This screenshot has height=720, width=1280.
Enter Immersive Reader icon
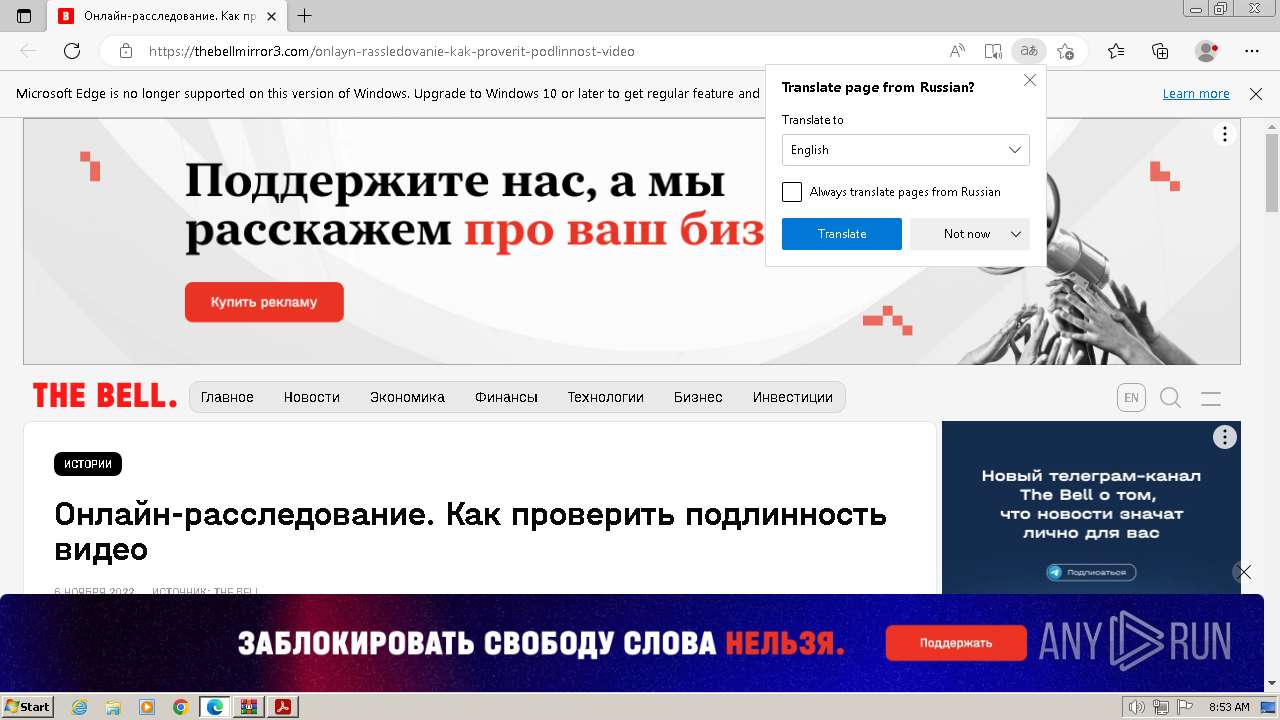click(992, 51)
